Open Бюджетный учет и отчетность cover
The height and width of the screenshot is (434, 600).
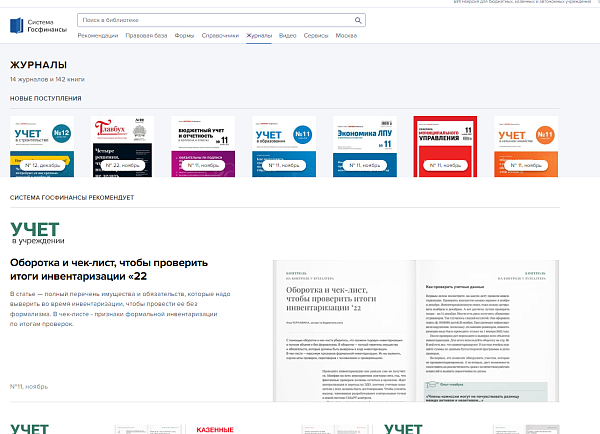coord(203,146)
